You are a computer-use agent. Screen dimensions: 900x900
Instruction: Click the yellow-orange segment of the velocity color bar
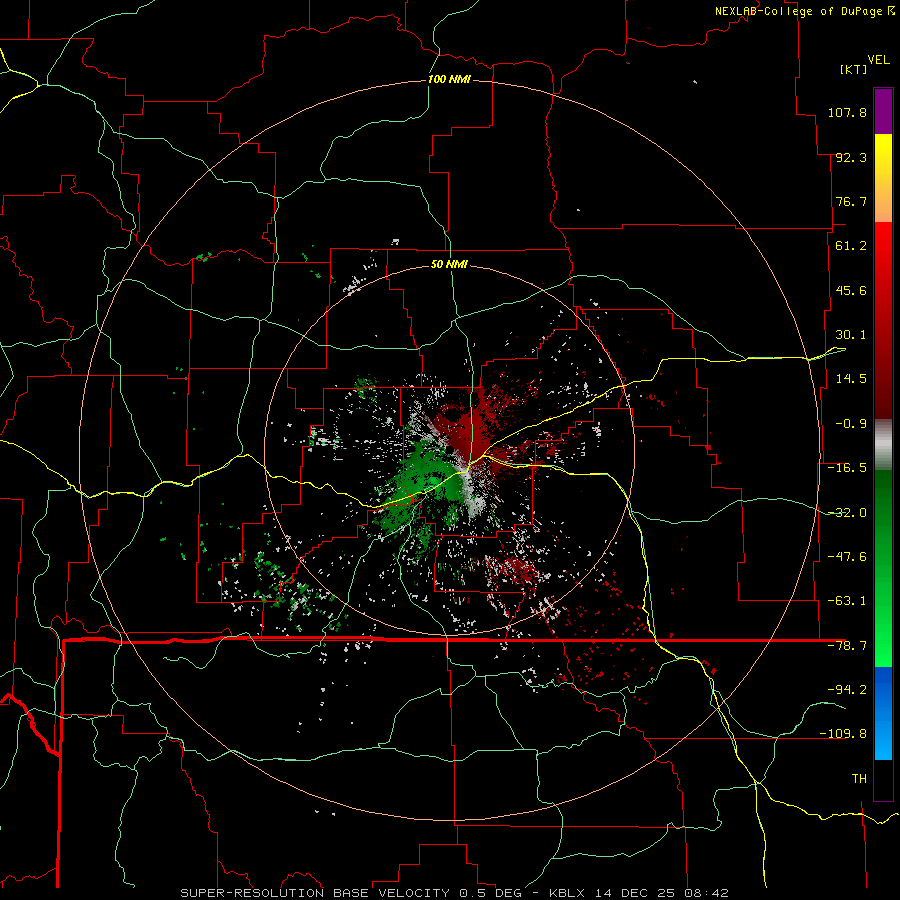[883, 178]
